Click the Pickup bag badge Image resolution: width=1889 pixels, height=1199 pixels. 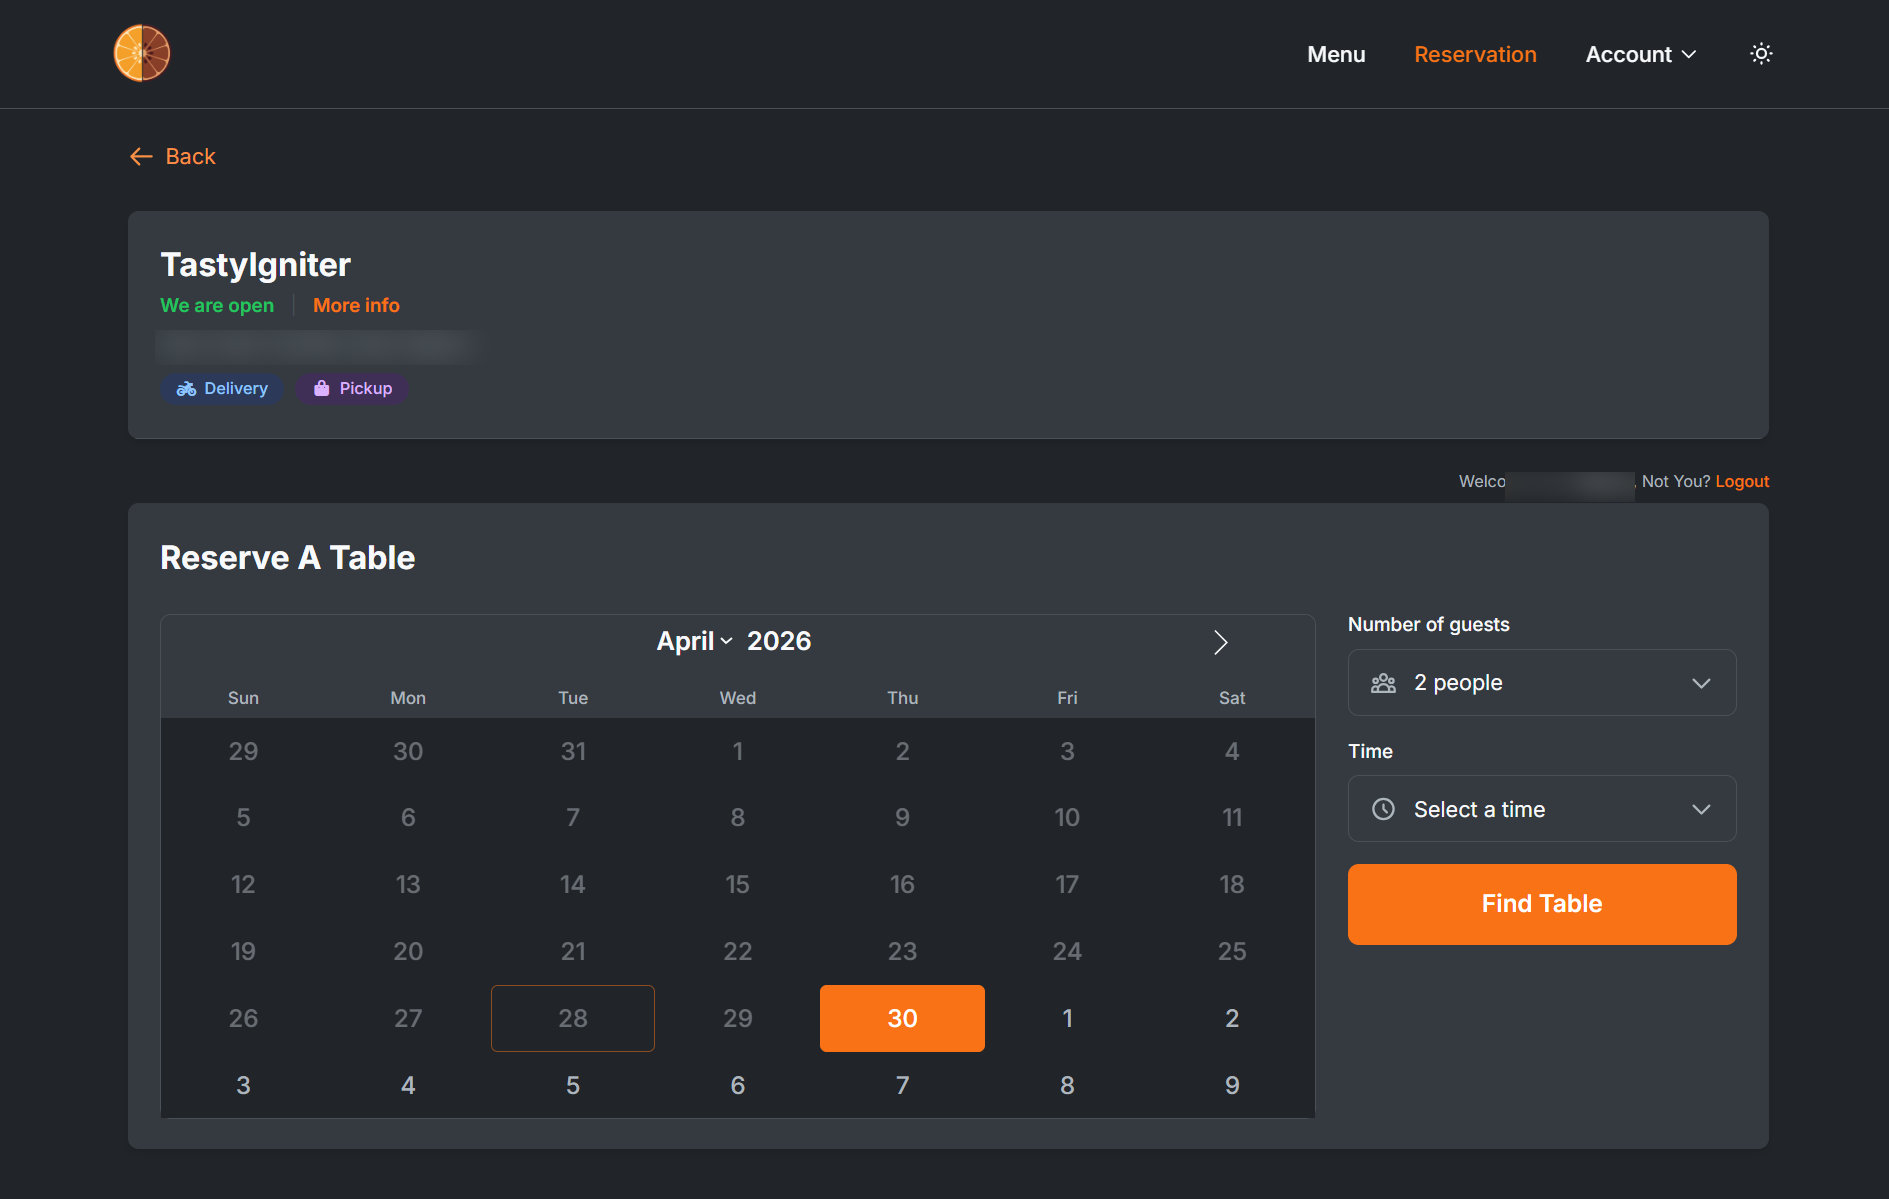coord(352,389)
